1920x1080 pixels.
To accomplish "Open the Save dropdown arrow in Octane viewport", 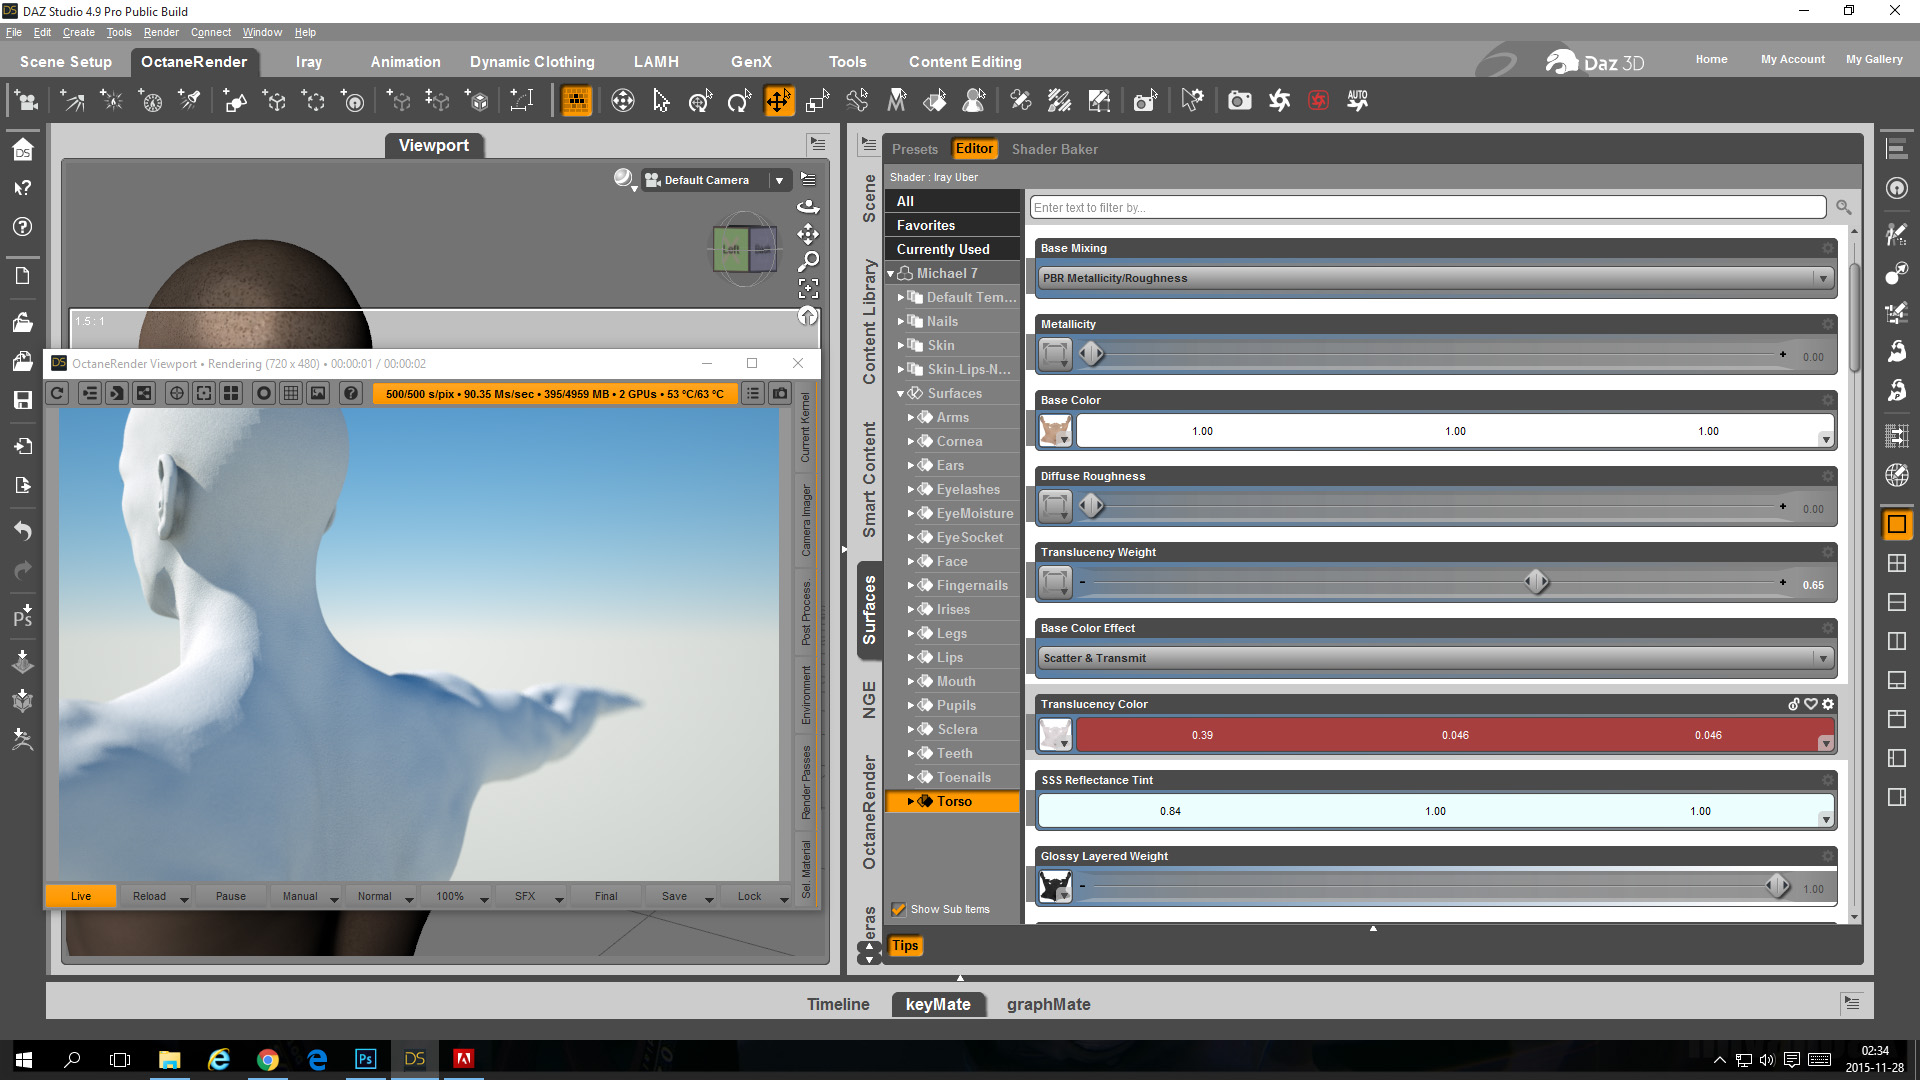I will click(709, 898).
